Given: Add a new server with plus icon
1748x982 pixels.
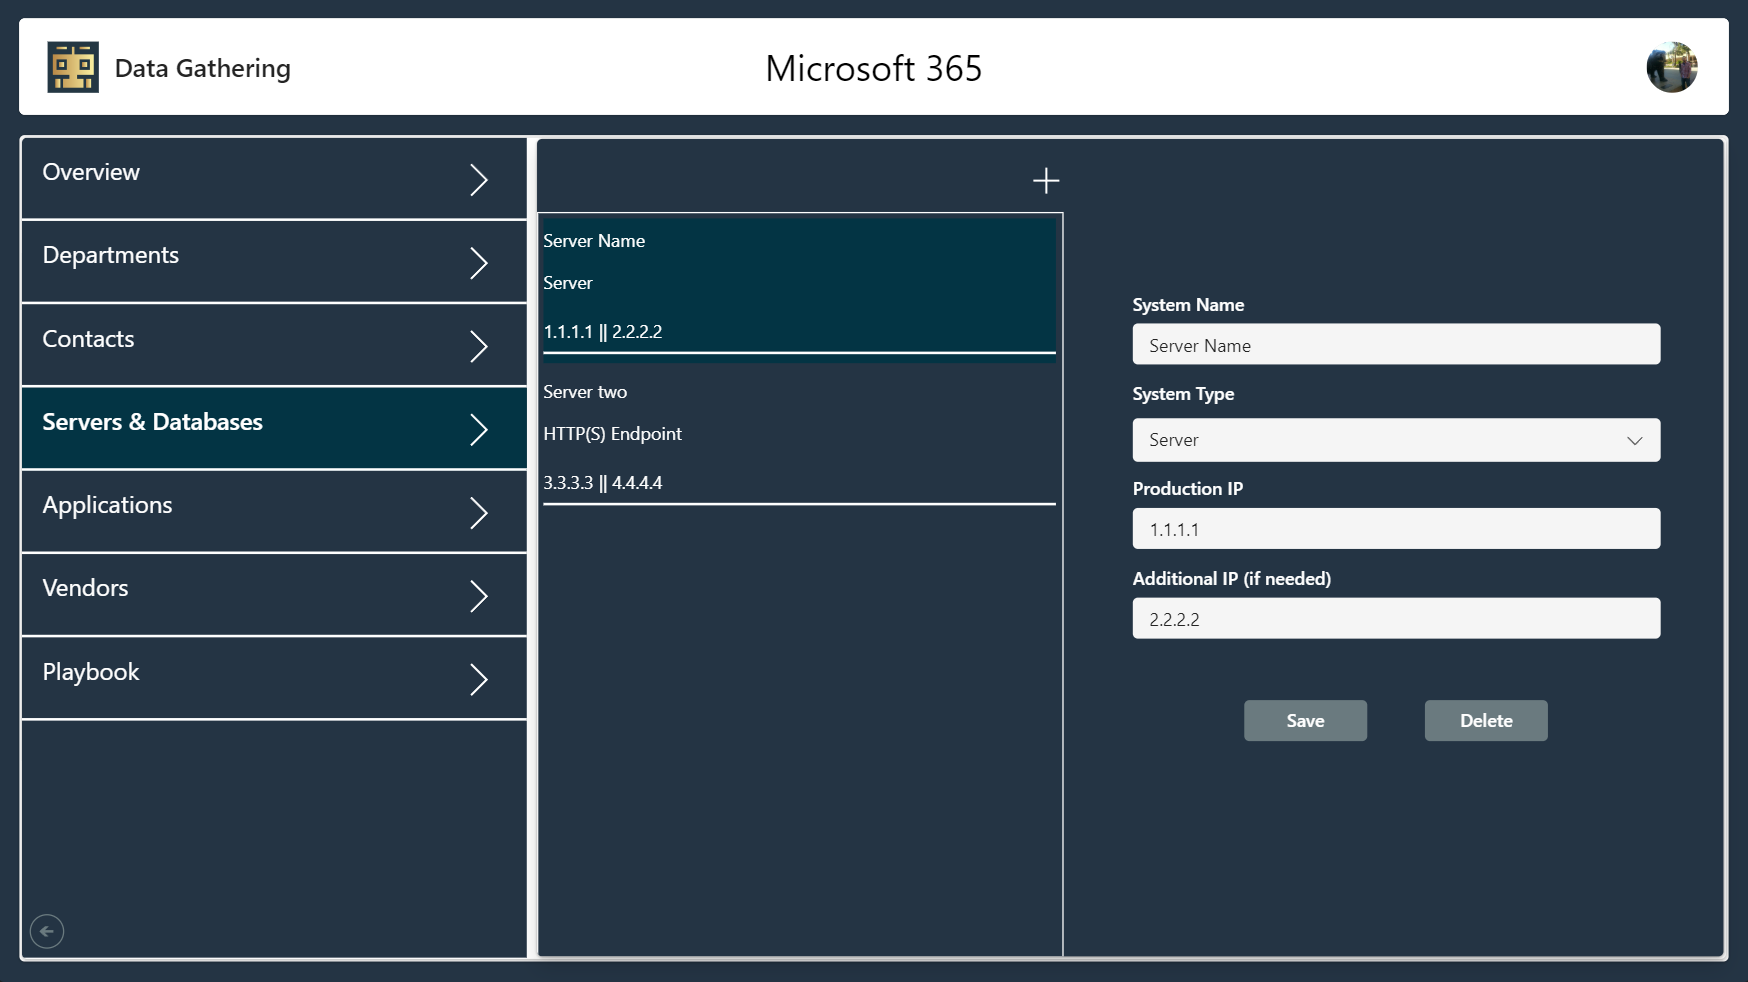Looking at the screenshot, I should [x=1046, y=180].
